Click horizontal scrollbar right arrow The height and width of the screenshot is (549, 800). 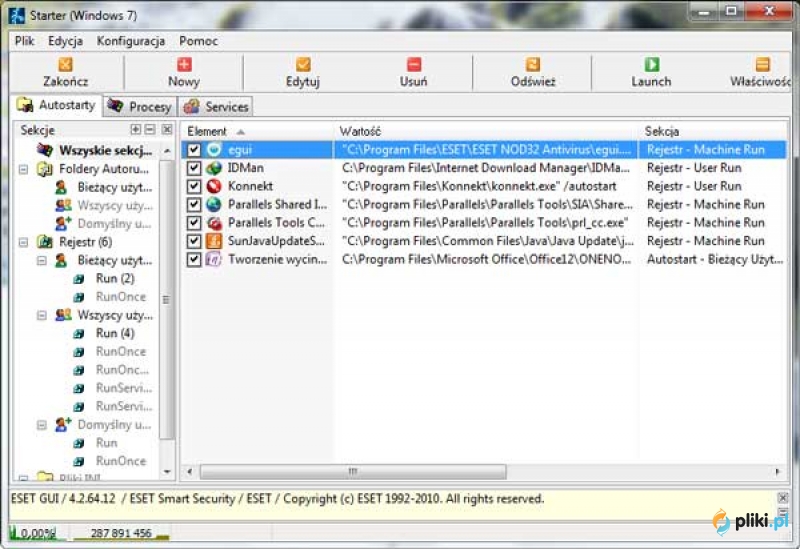(x=778, y=471)
